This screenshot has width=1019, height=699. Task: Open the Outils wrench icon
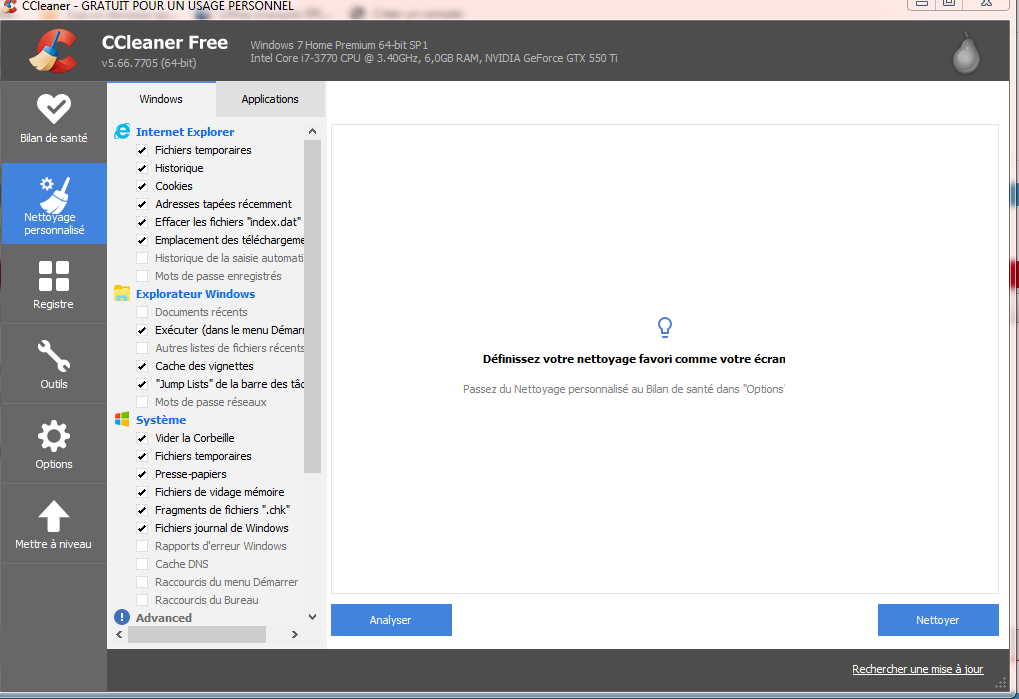click(x=53, y=356)
